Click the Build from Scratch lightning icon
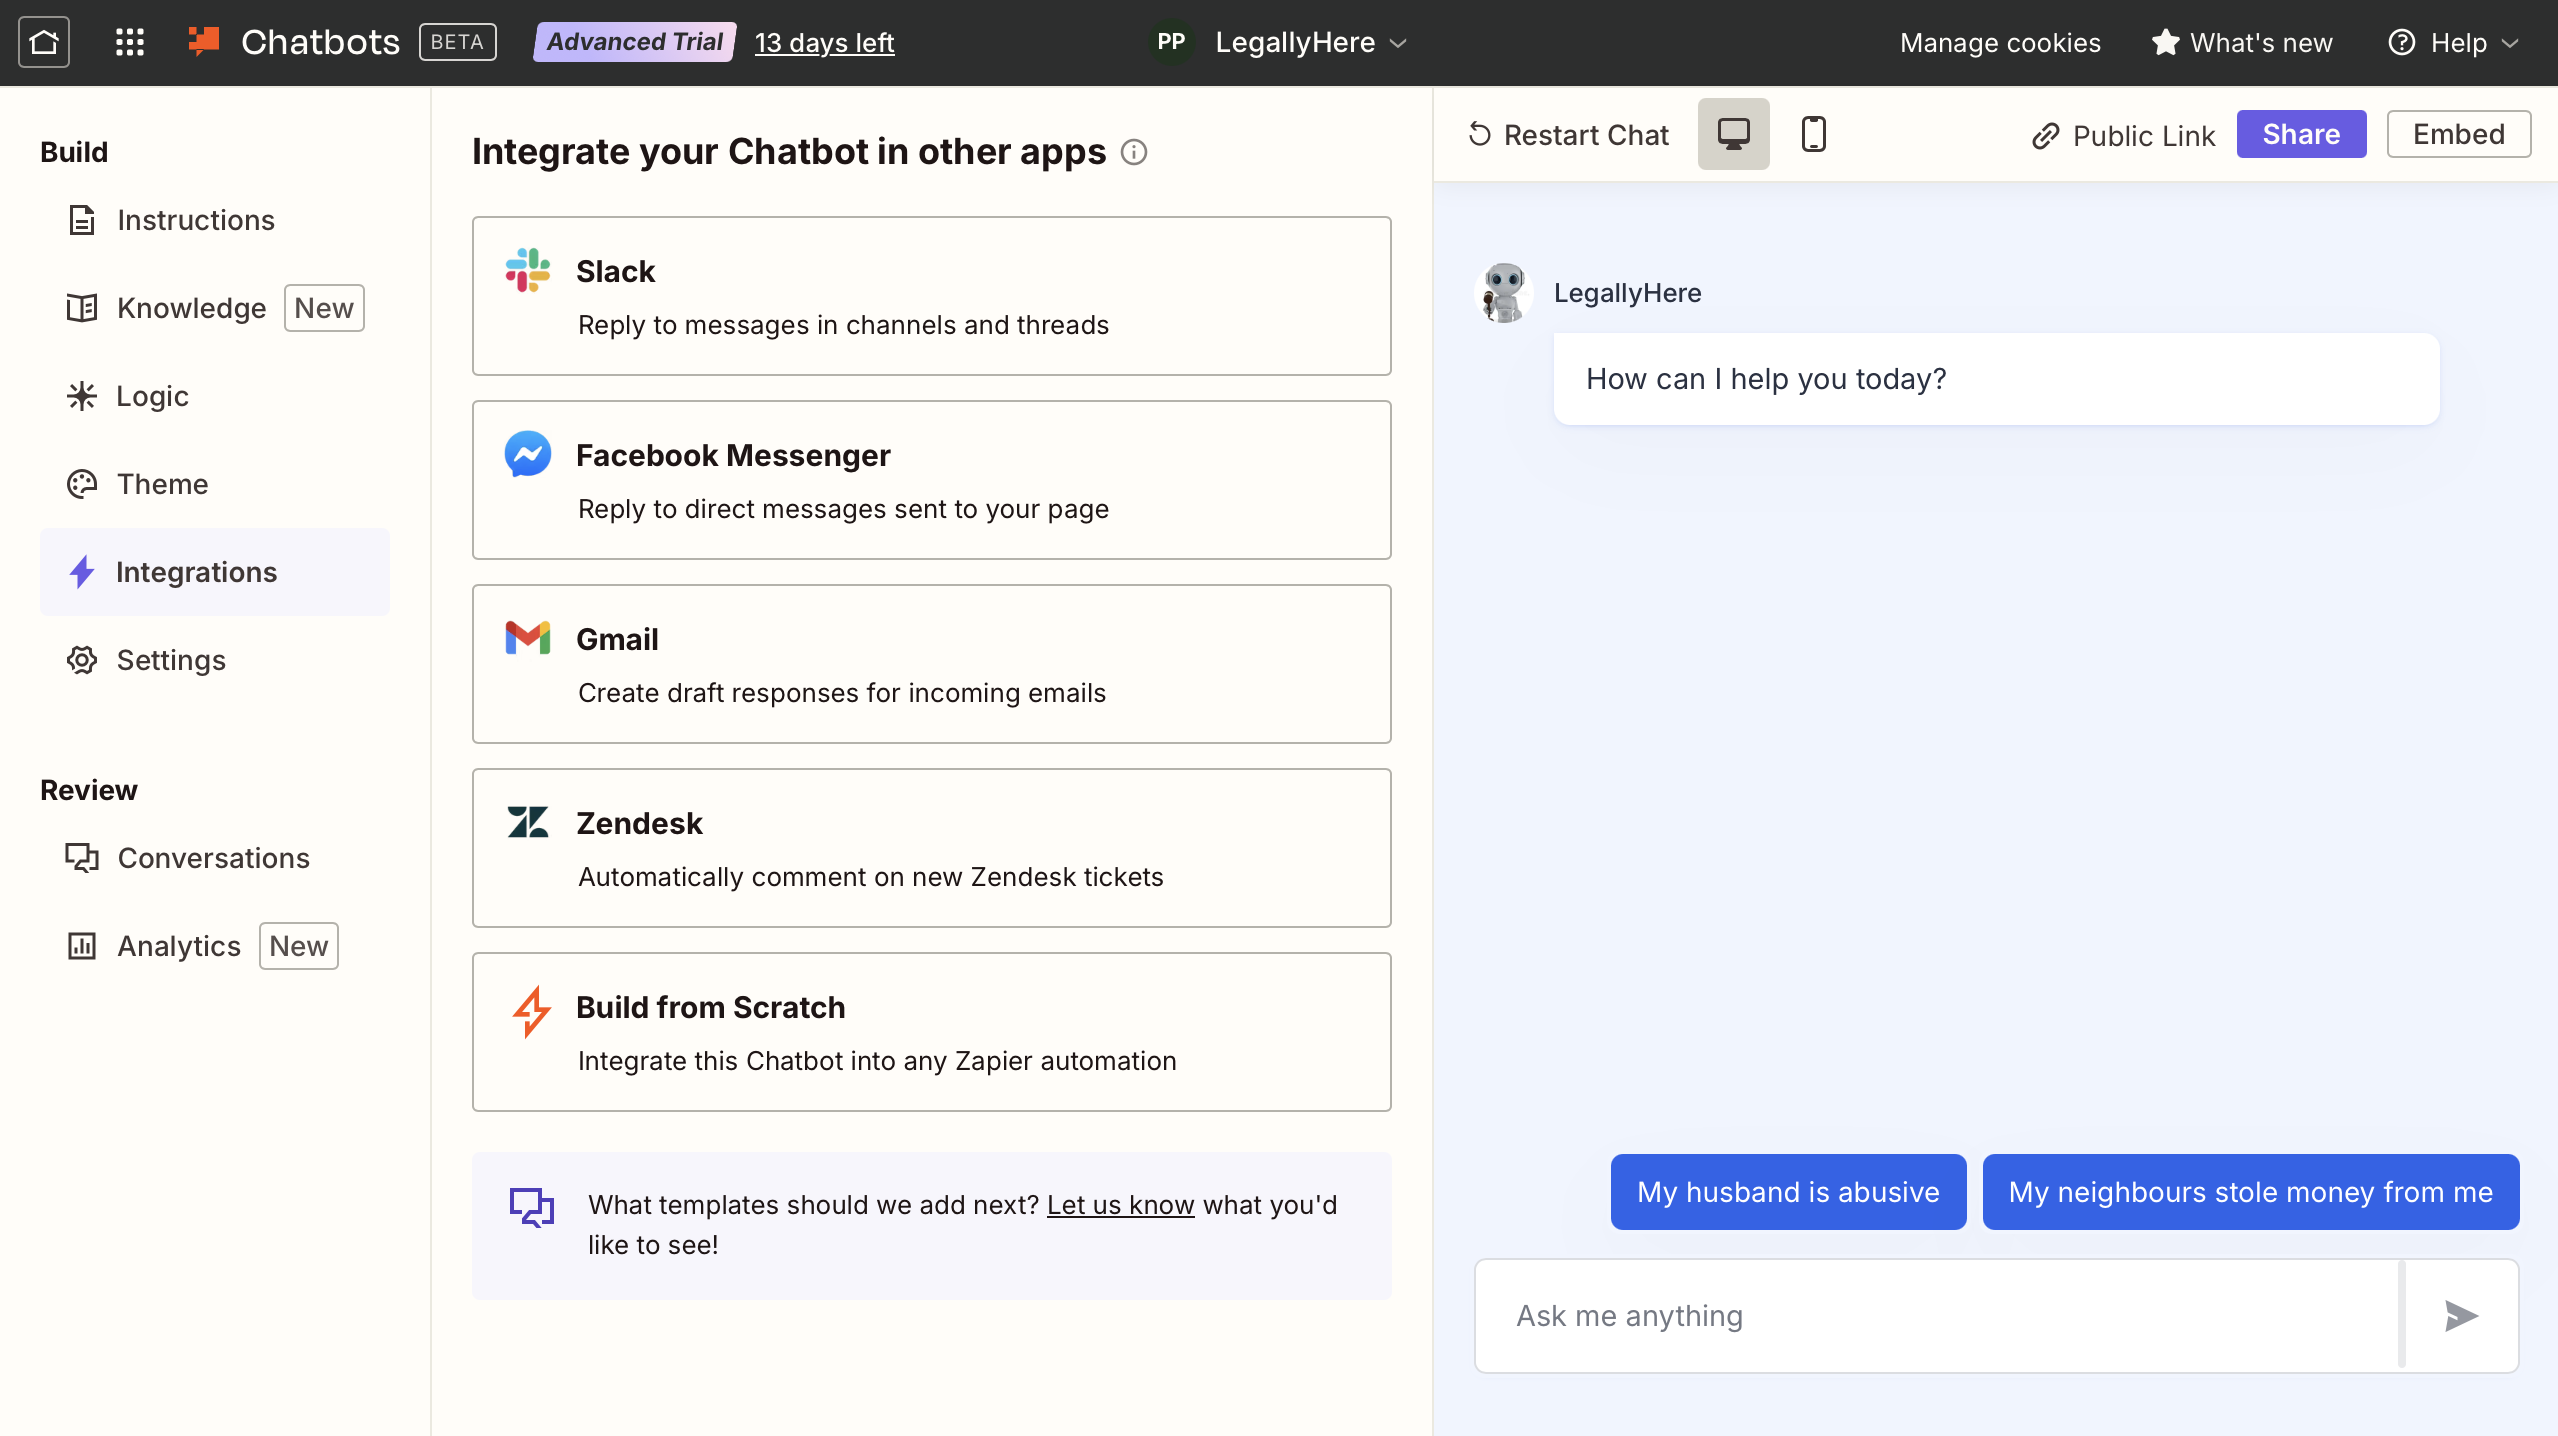This screenshot has height=1436, width=2558. coord(531,1011)
